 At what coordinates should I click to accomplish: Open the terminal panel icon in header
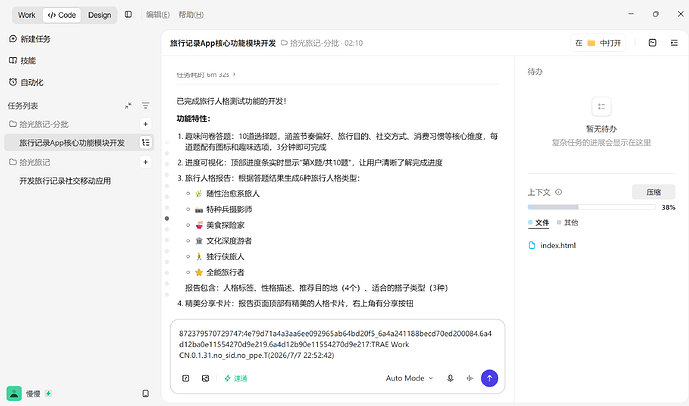click(652, 43)
